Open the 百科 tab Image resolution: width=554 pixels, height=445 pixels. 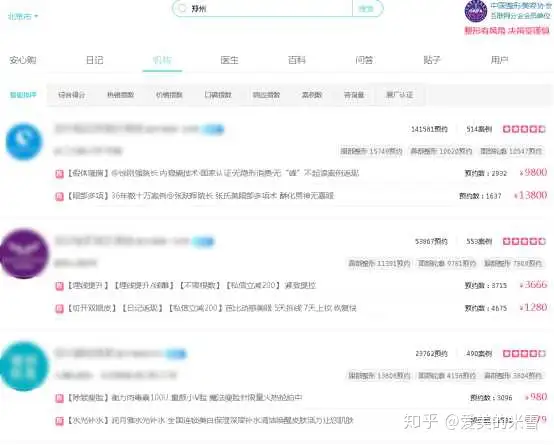[296, 60]
